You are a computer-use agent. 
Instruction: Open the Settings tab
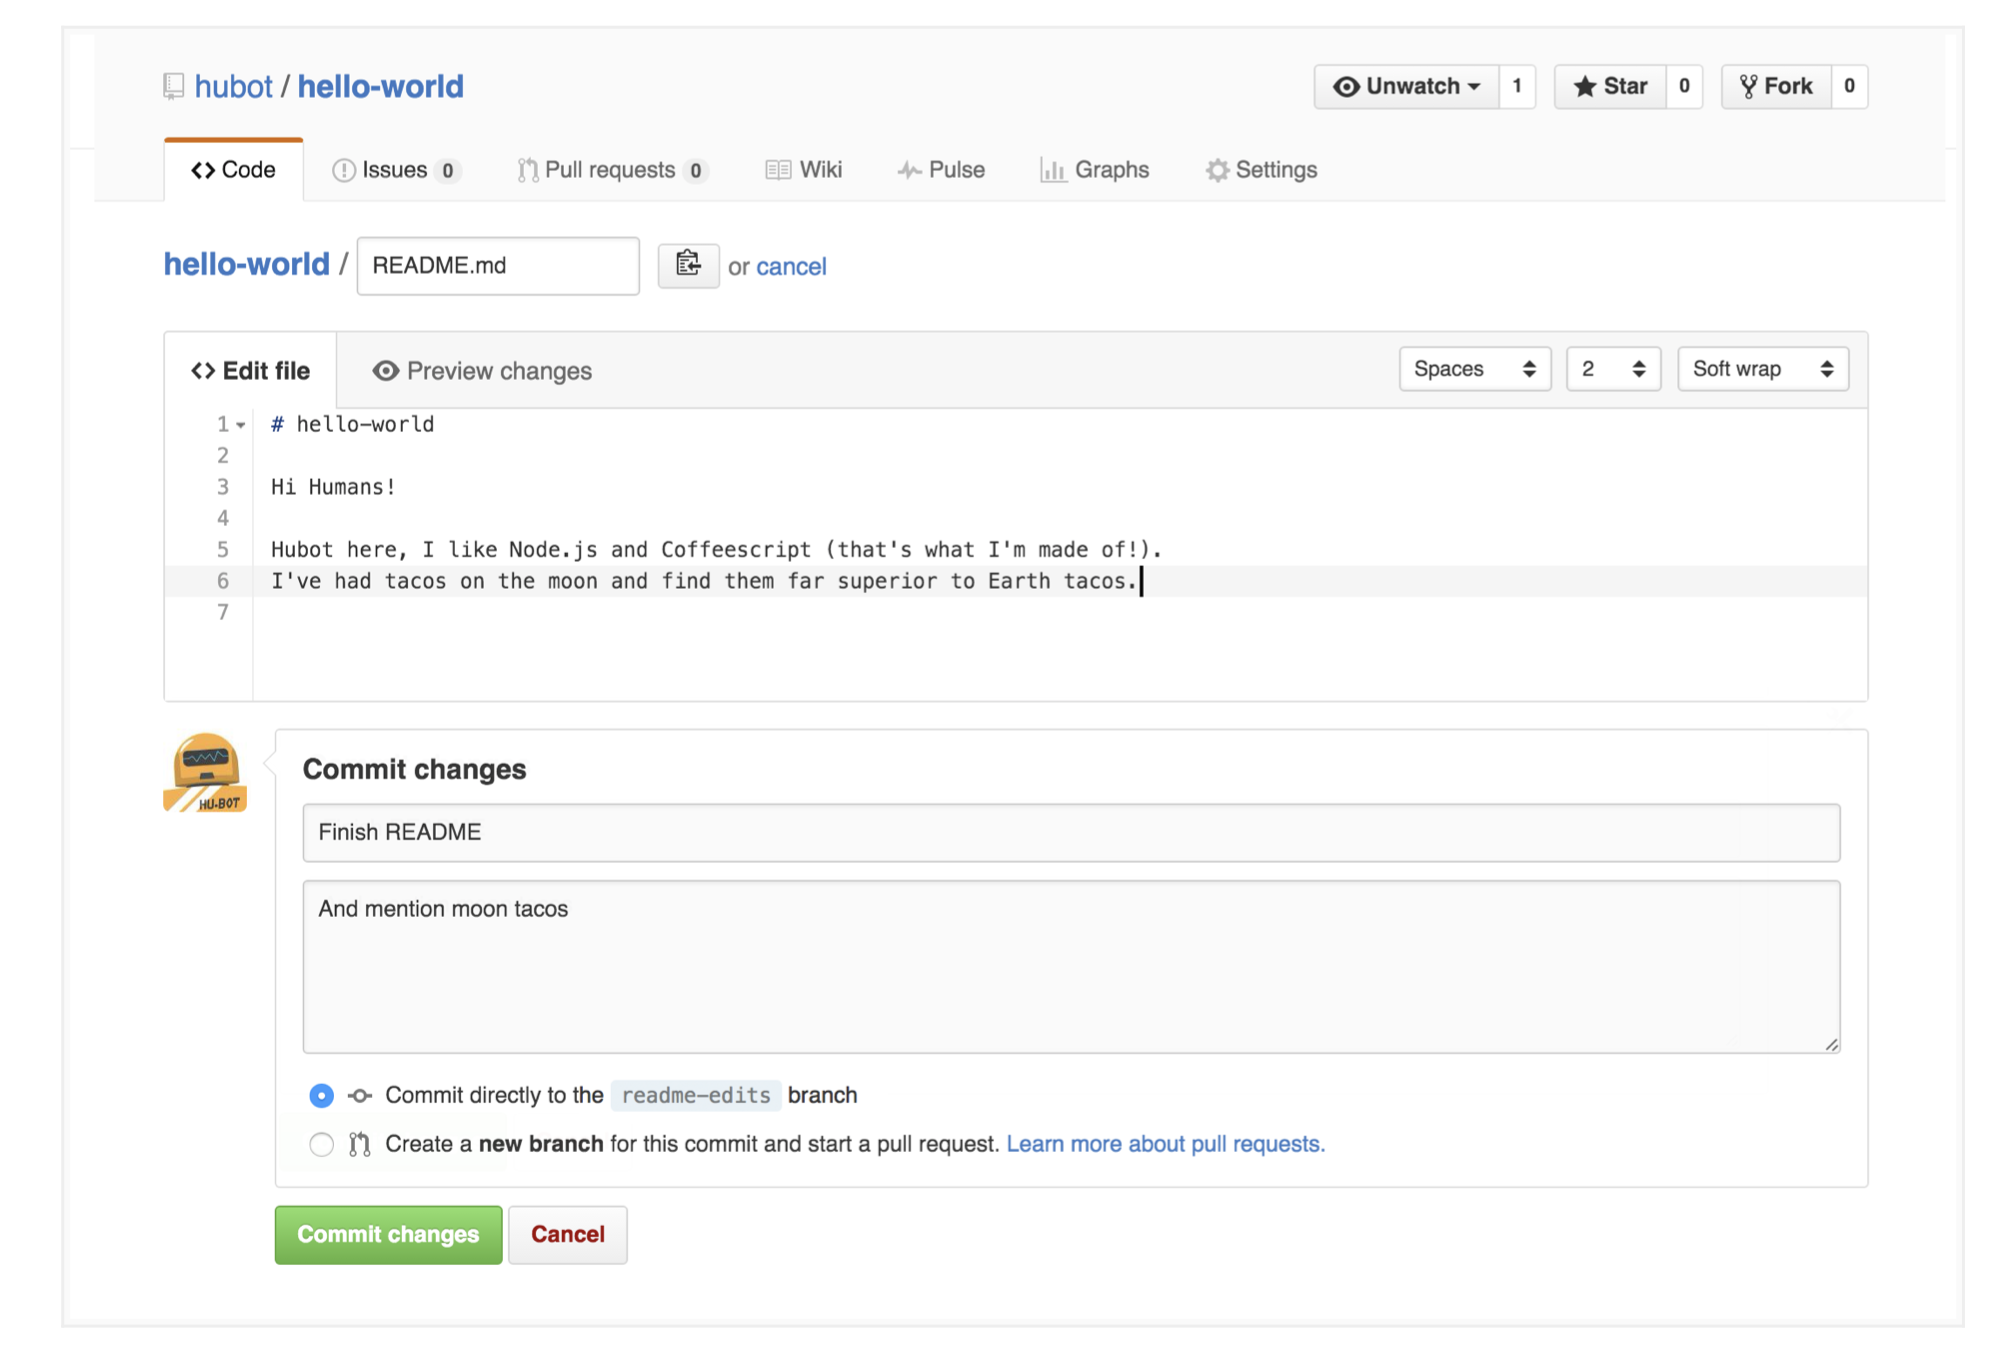[x=1262, y=170]
